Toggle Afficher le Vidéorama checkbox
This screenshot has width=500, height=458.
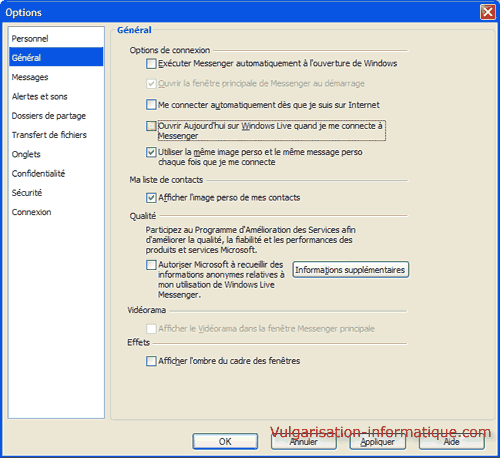pyautogui.click(x=151, y=329)
